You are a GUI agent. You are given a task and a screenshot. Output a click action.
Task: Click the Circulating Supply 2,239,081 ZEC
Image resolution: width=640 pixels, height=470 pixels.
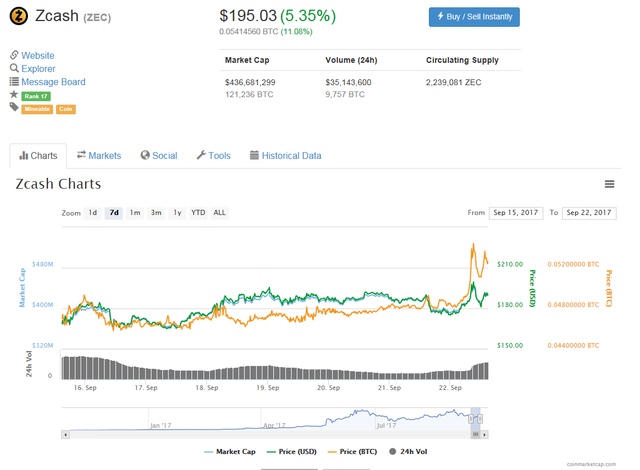click(453, 82)
